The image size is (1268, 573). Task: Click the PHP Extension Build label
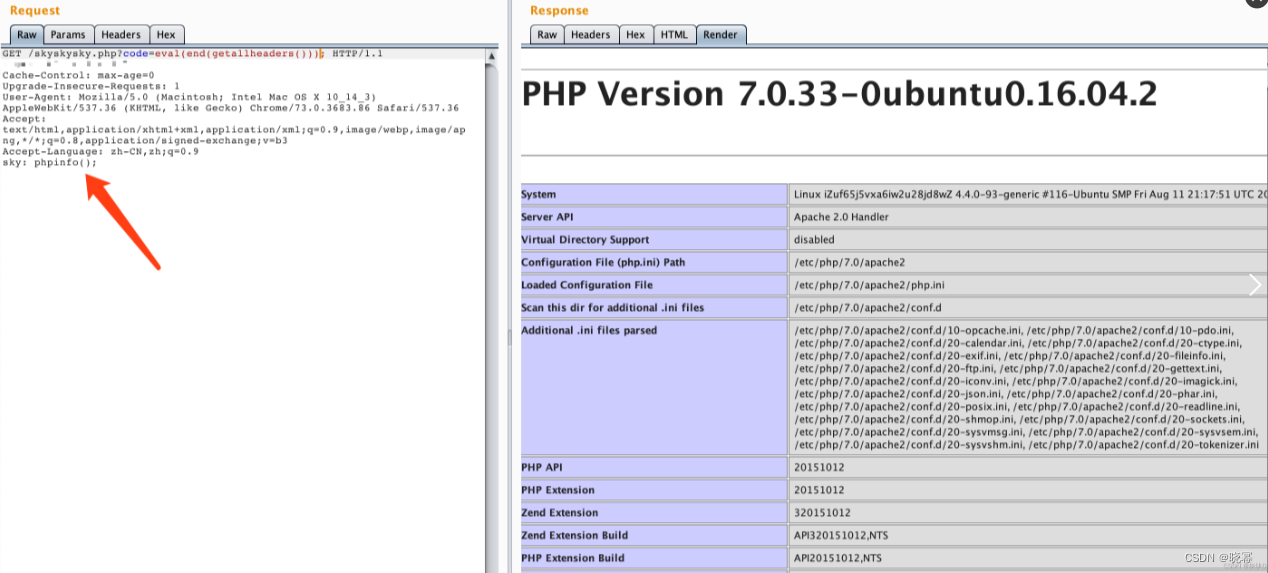coord(573,558)
